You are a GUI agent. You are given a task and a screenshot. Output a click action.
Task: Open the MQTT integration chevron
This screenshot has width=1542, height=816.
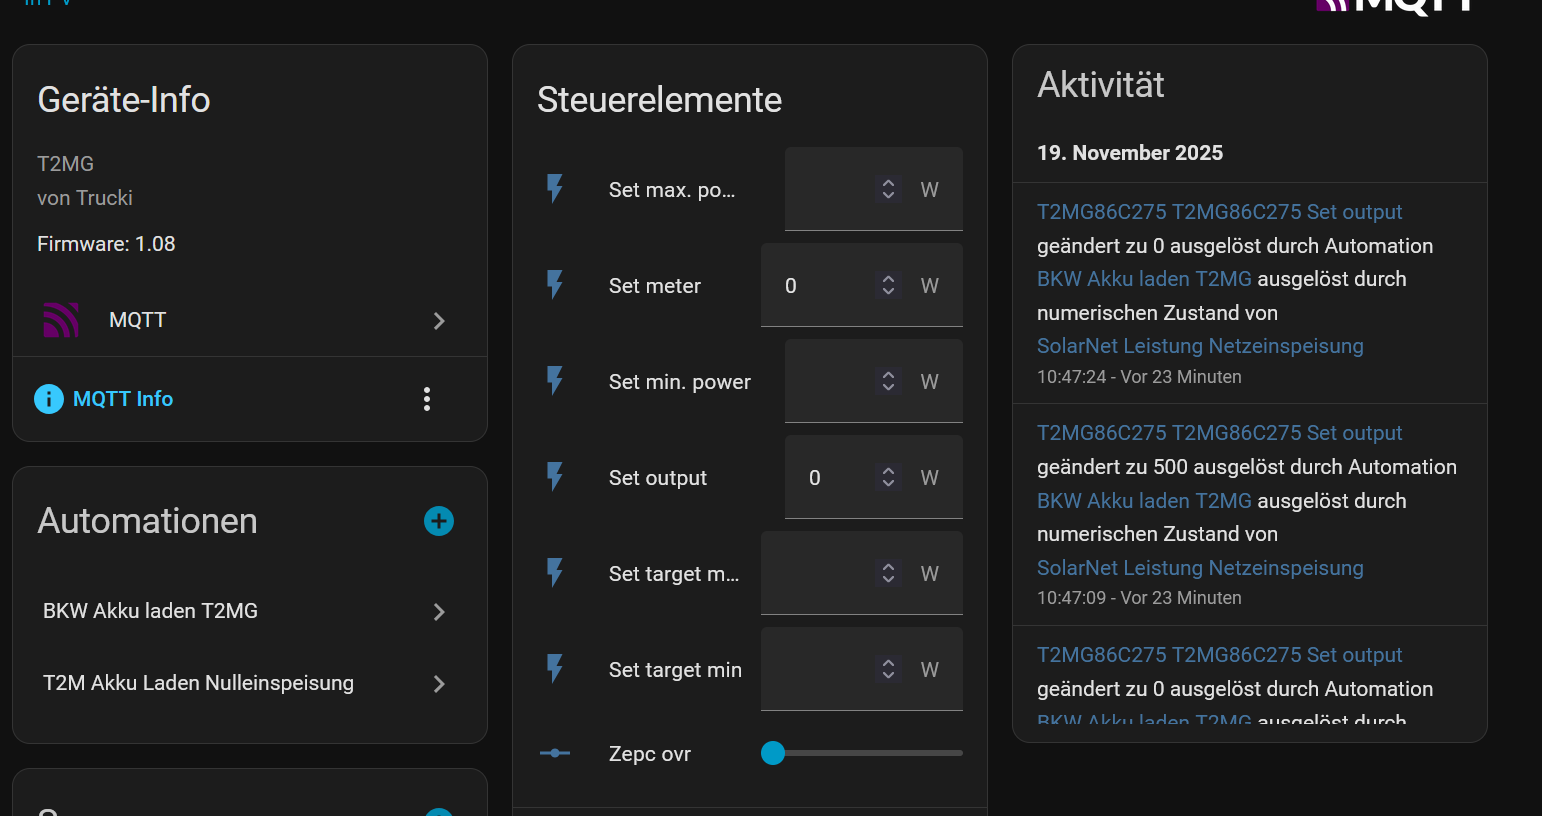coord(439,321)
